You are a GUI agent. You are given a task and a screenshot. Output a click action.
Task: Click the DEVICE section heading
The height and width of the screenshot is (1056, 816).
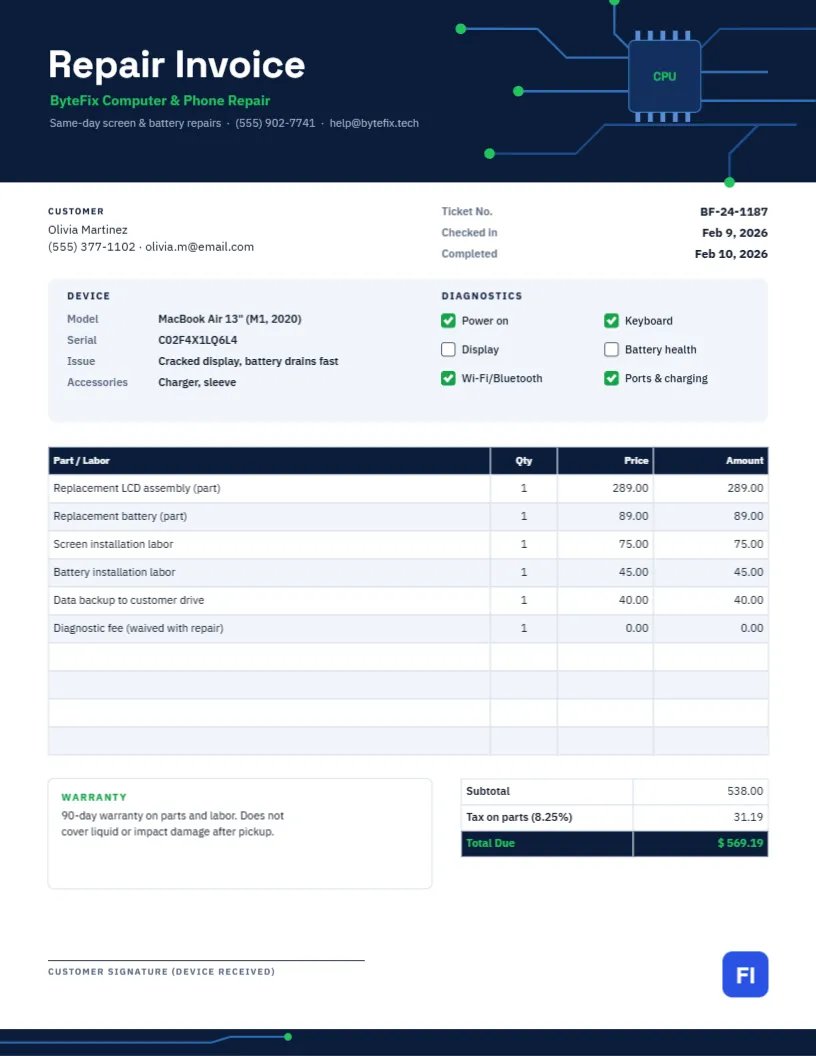(89, 296)
